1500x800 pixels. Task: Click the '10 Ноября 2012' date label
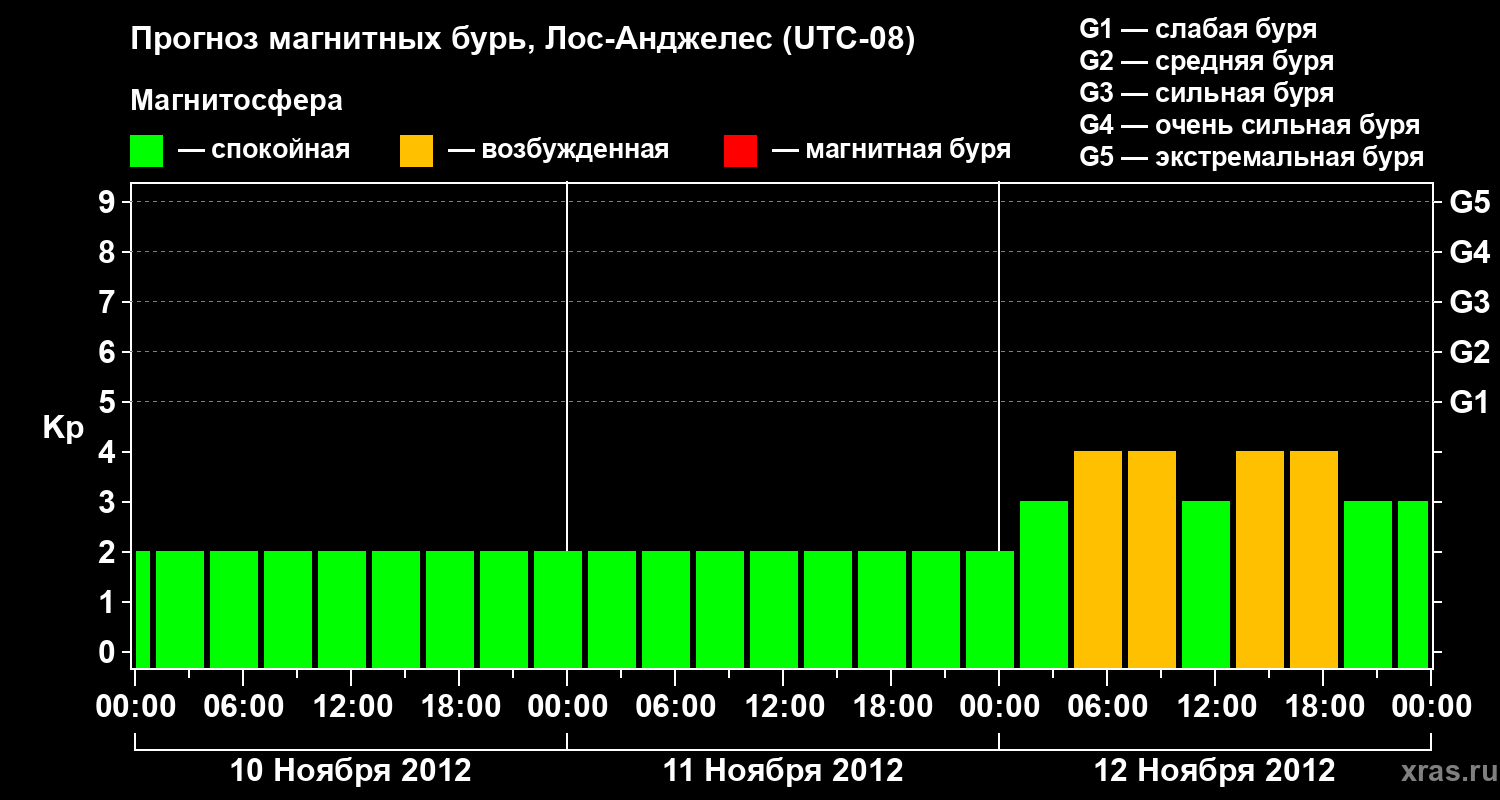click(351, 771)
